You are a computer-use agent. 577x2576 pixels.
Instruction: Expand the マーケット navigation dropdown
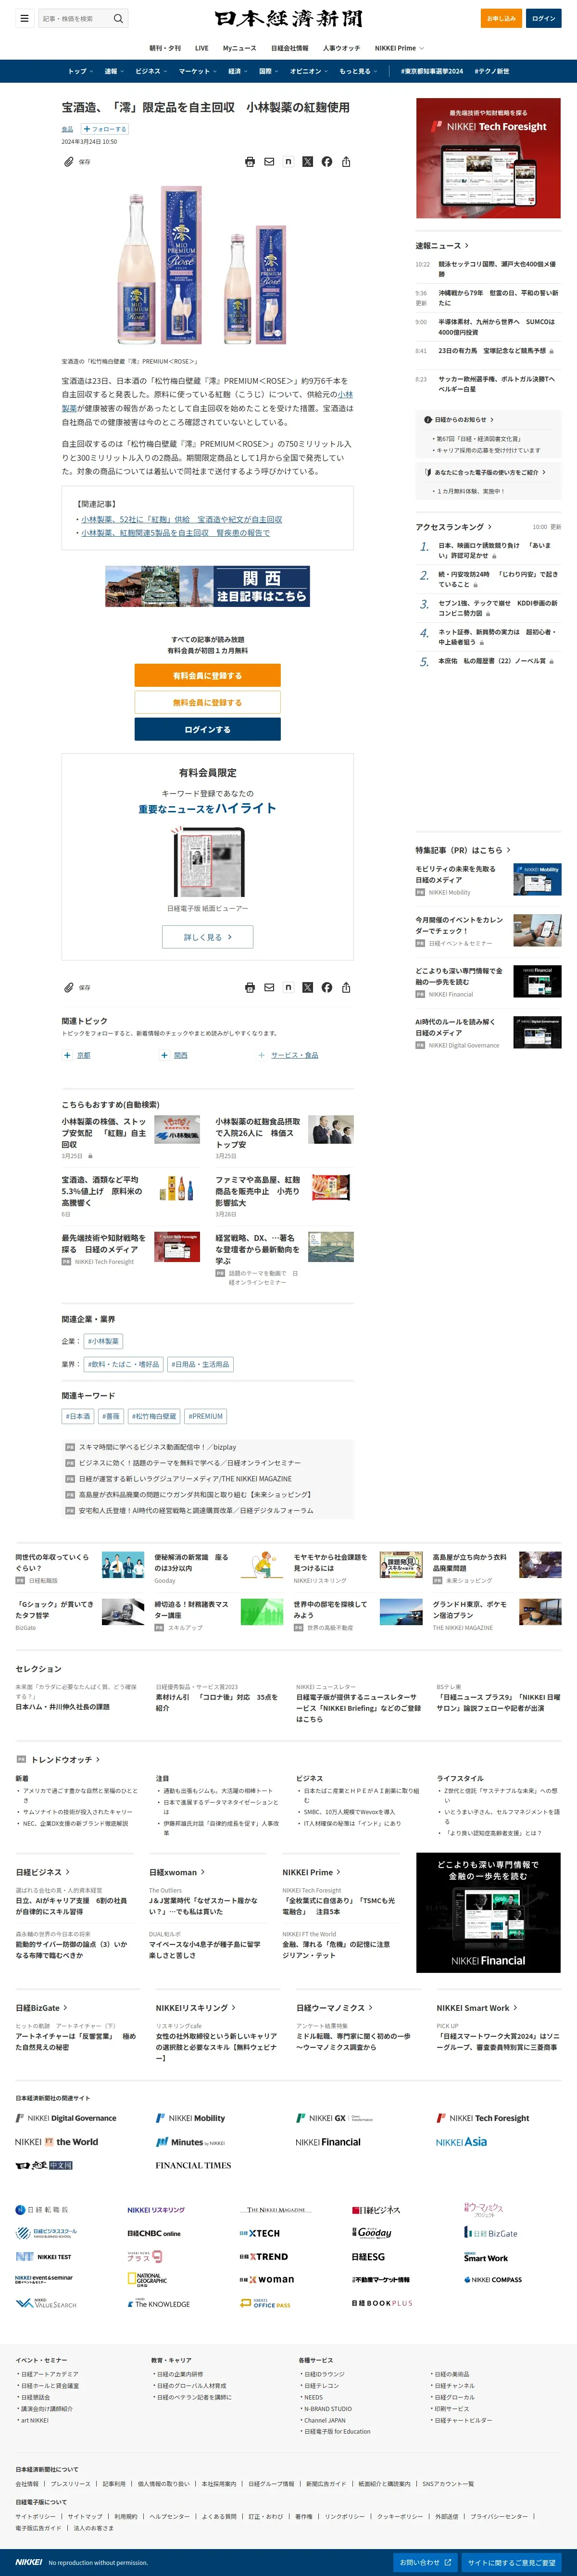click(198, 71)
